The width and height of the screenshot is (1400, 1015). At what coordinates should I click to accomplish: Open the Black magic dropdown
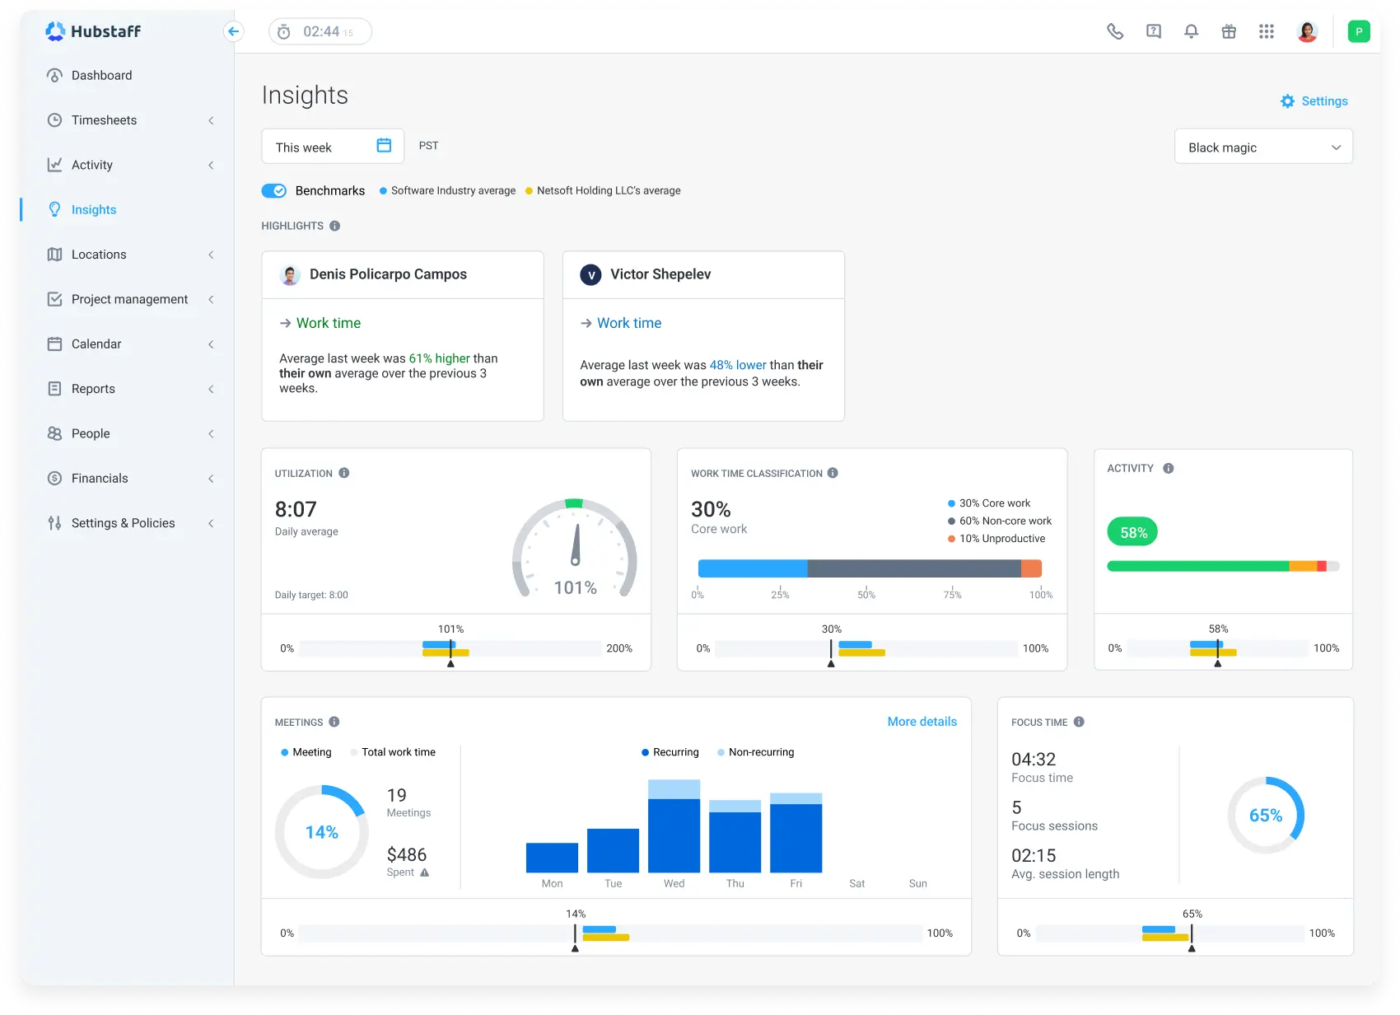(x=1263, y=147)
